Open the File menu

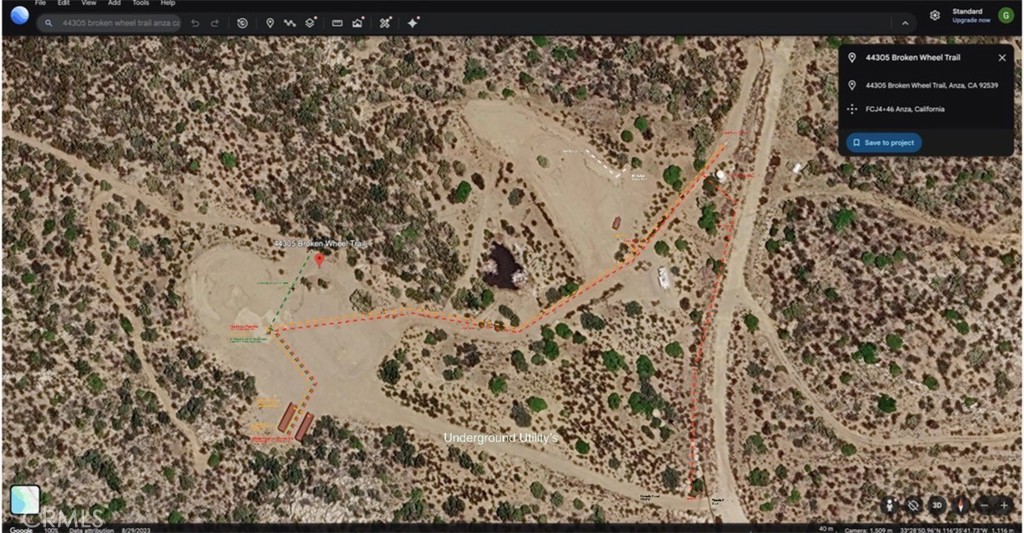(x=40, y=3)
